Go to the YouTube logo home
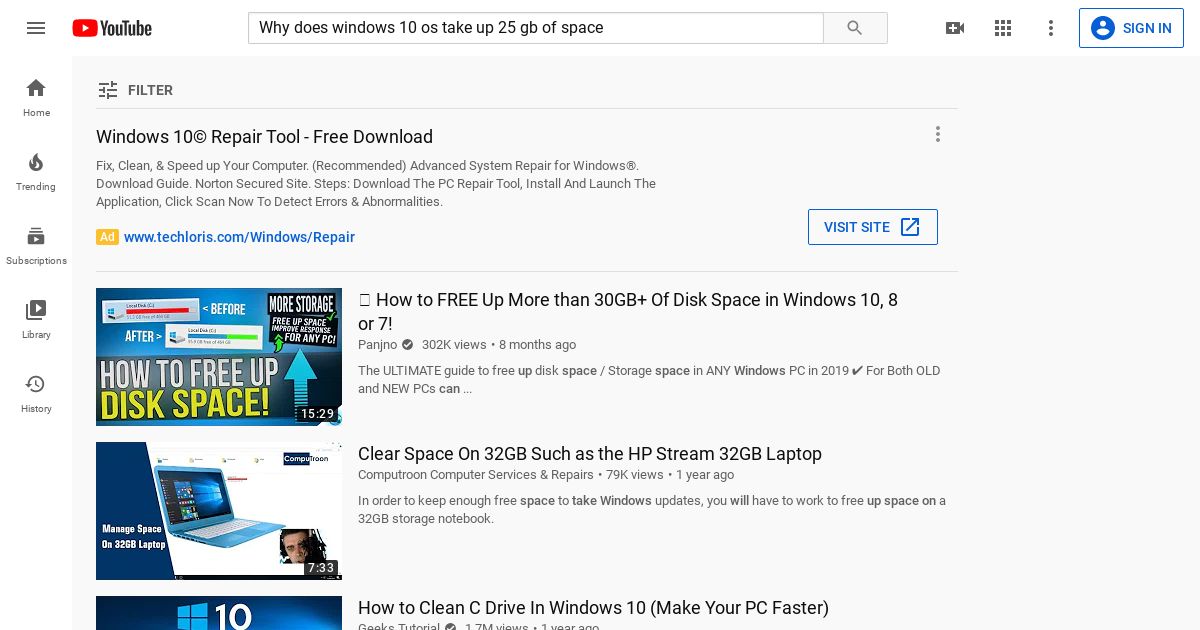 point(112,28)
